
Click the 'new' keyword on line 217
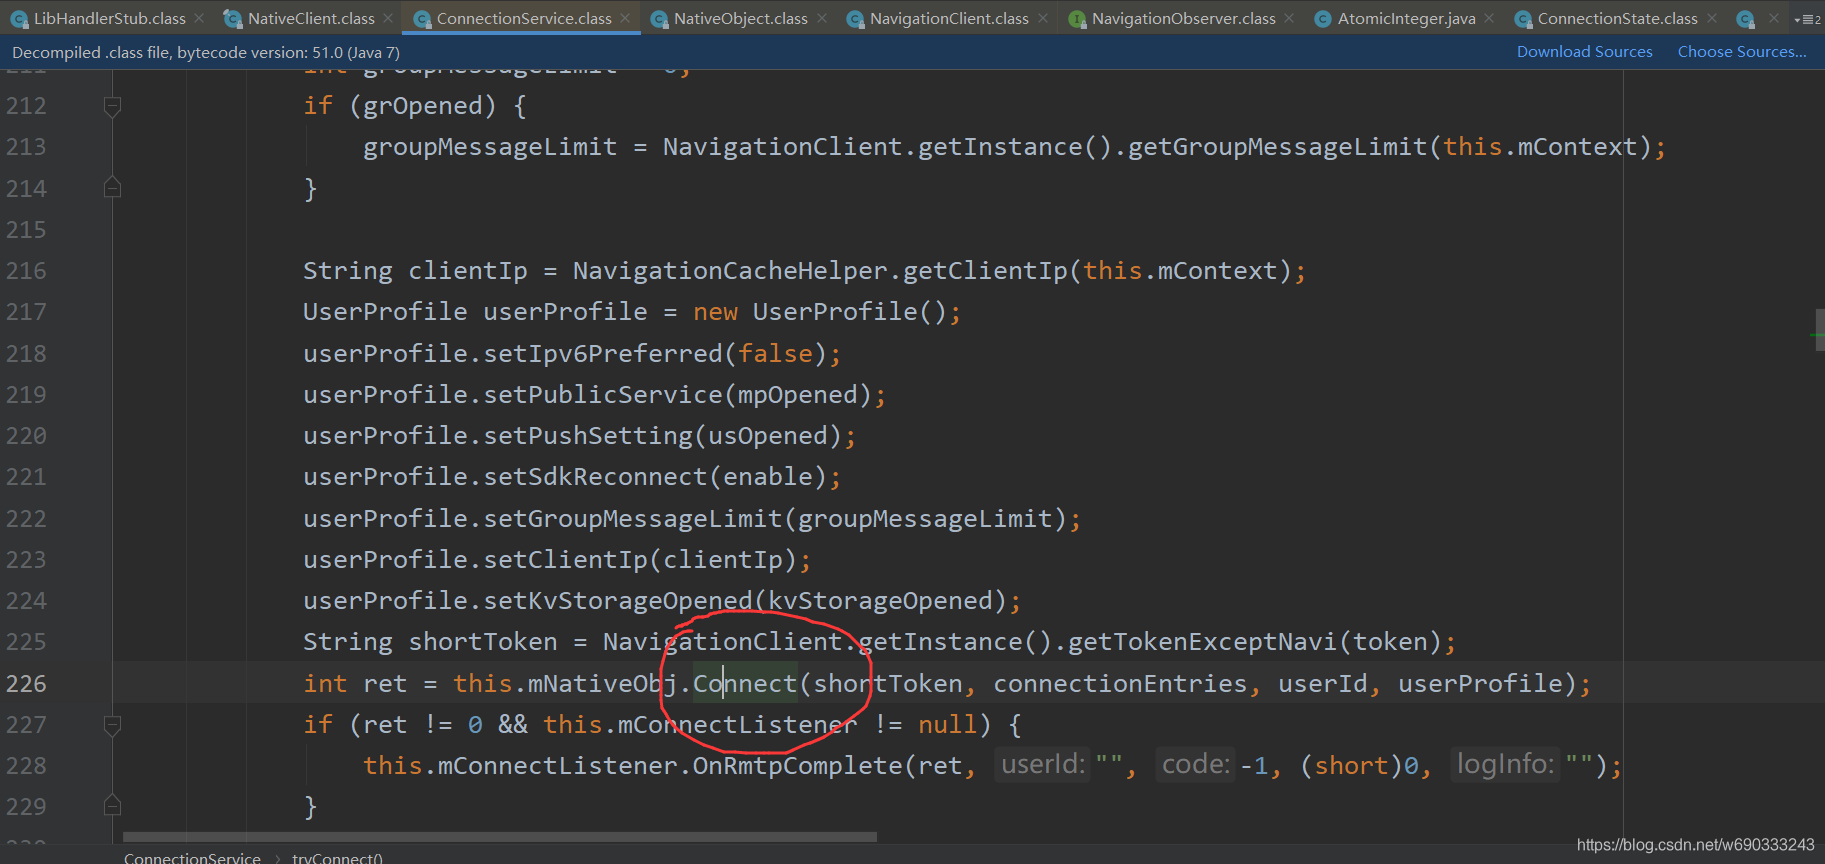(715, 312)
